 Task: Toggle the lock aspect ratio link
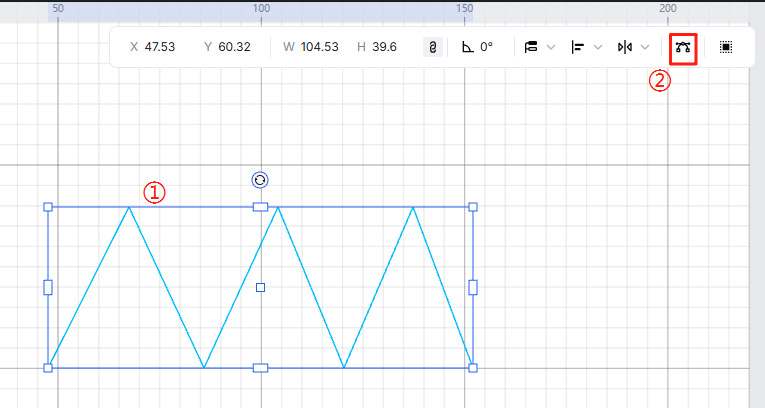click(x=433, y=47)
